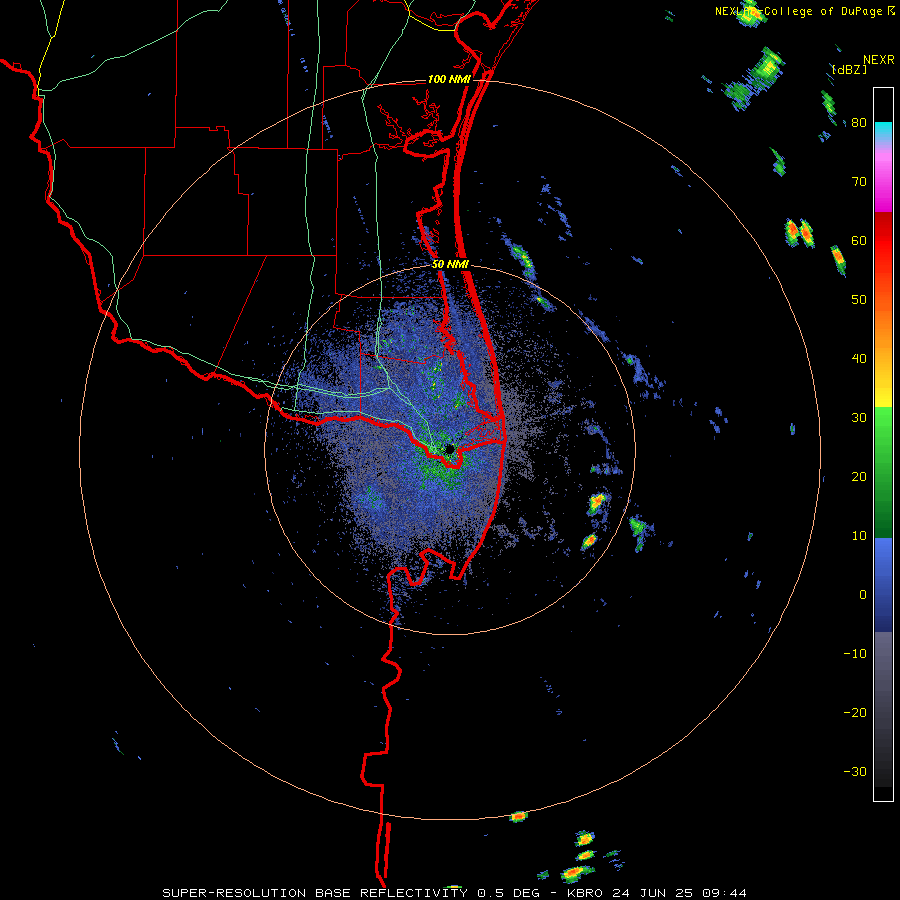The width and height of the screenshot is (900, 900).
Task: Click the [dBZ] unit label above color bar
Action: coord(849,70)
